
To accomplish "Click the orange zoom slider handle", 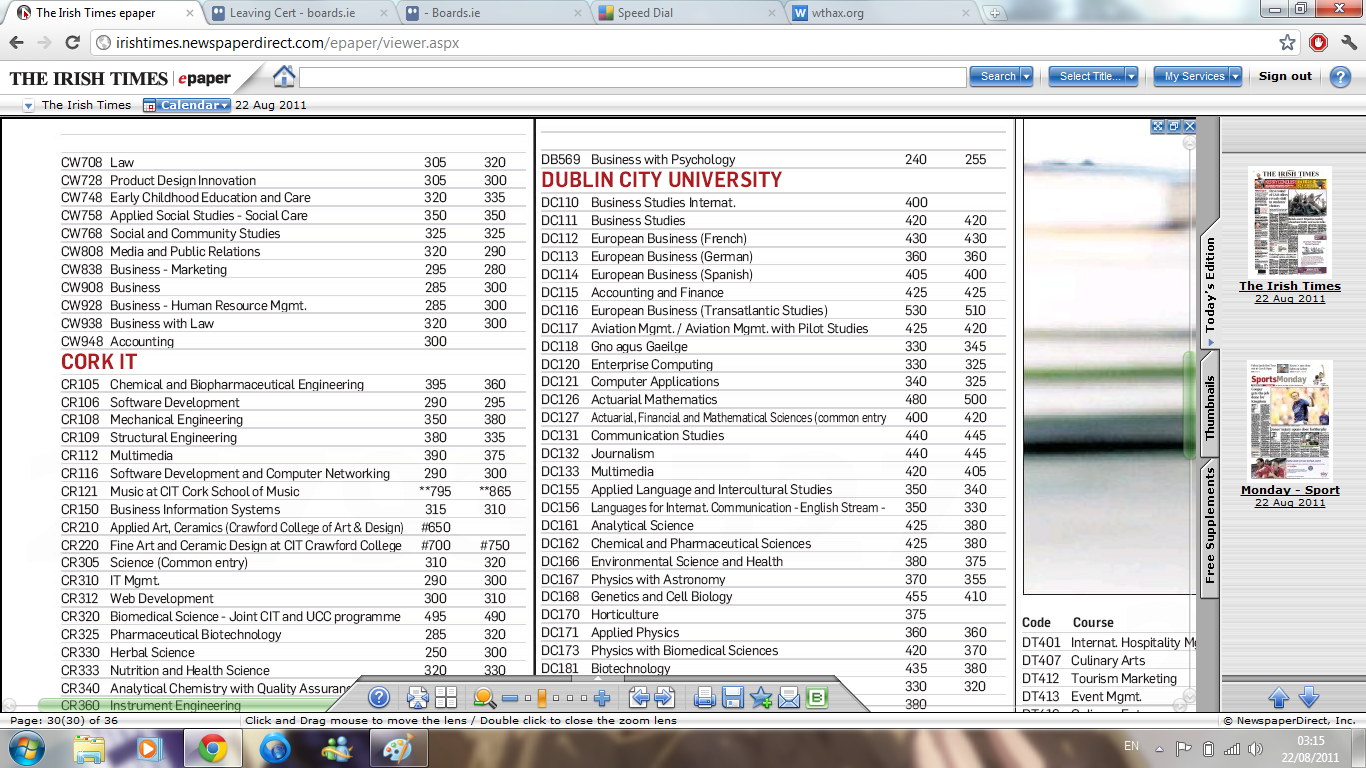I will (x=541, y=698).
